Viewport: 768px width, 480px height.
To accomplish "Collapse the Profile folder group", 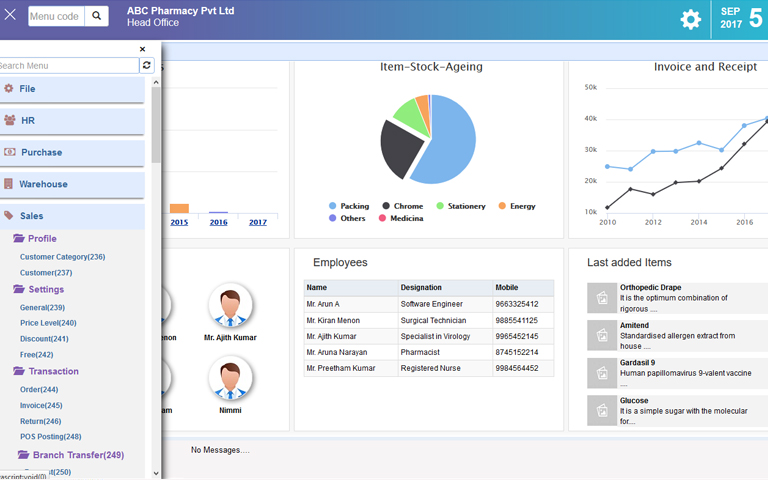I will click(x=42, y=239).
